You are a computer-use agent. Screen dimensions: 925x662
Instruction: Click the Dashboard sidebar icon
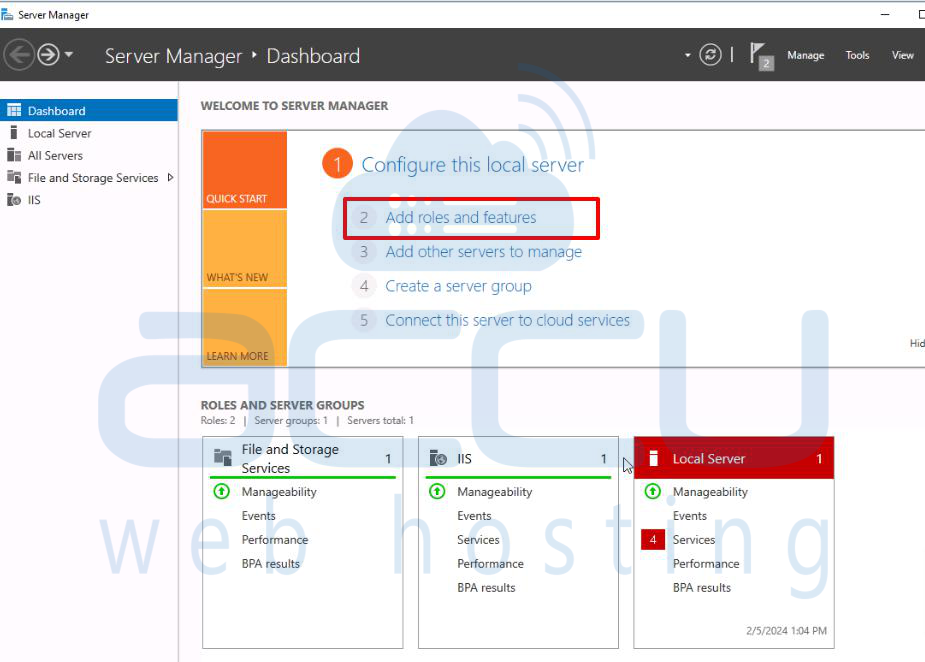pyautogui.click(x=14, y=110)
